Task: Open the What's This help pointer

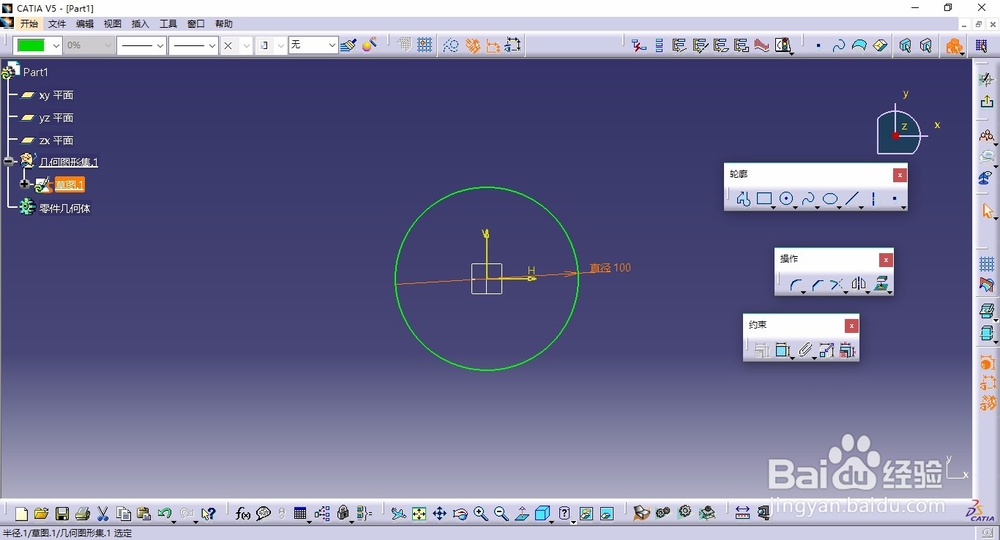Action: pos(209,514)
